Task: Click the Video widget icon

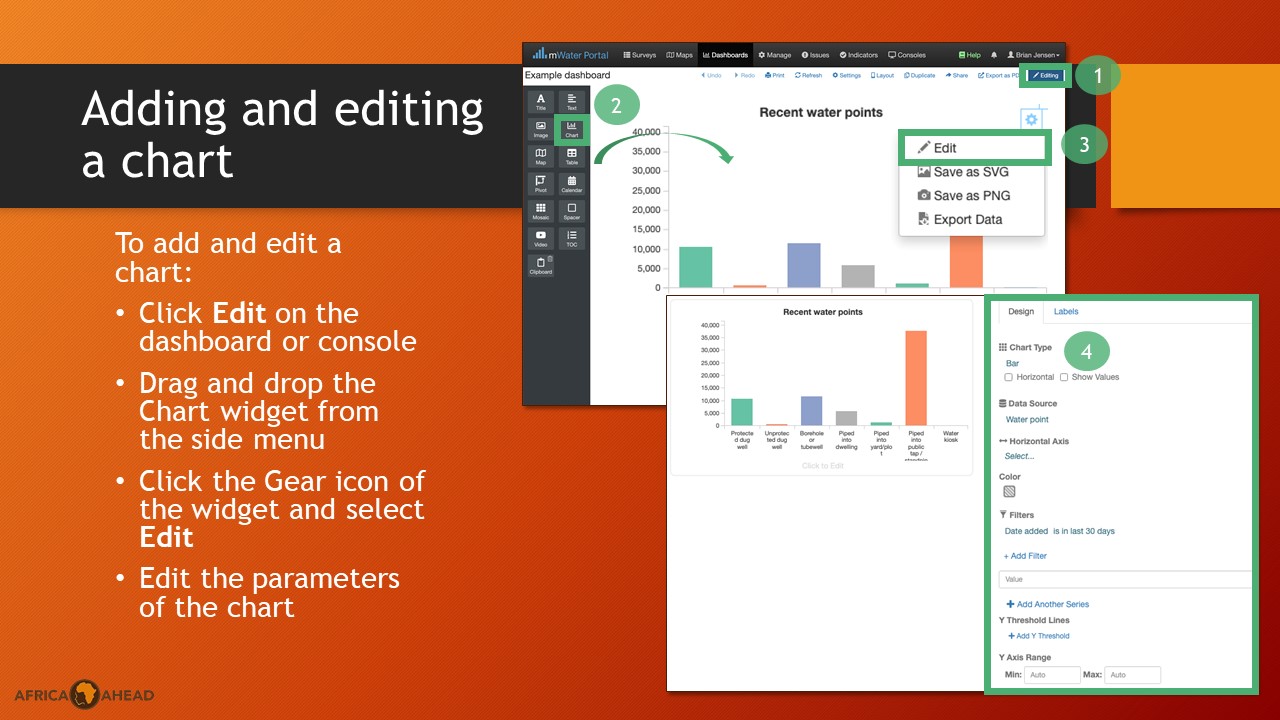Action: click(x=541, y=238)
